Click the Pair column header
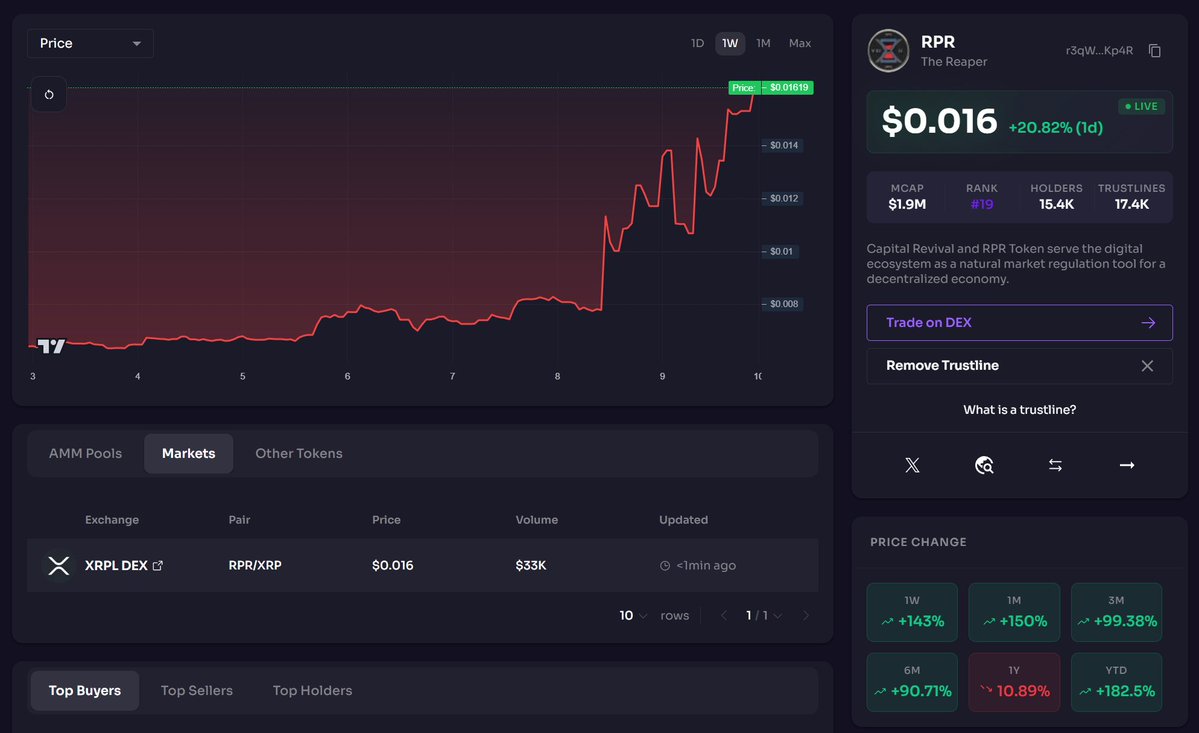 click(239, 520)
